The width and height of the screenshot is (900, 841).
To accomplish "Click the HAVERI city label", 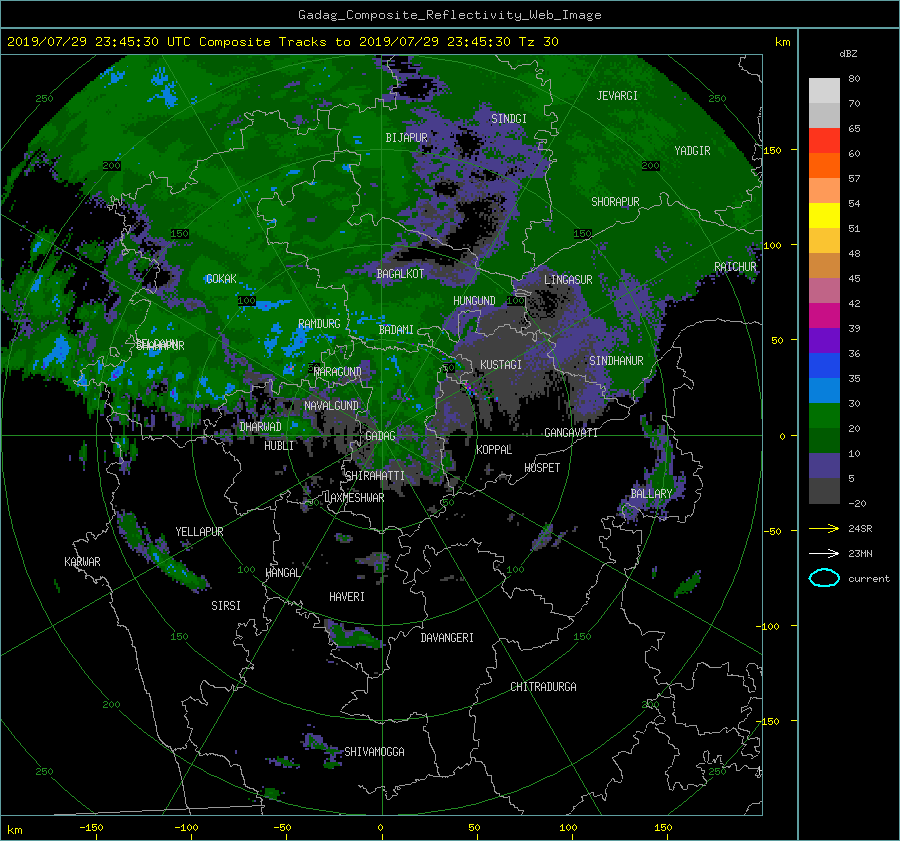I will pyautogui.click(x=347, y=597).
